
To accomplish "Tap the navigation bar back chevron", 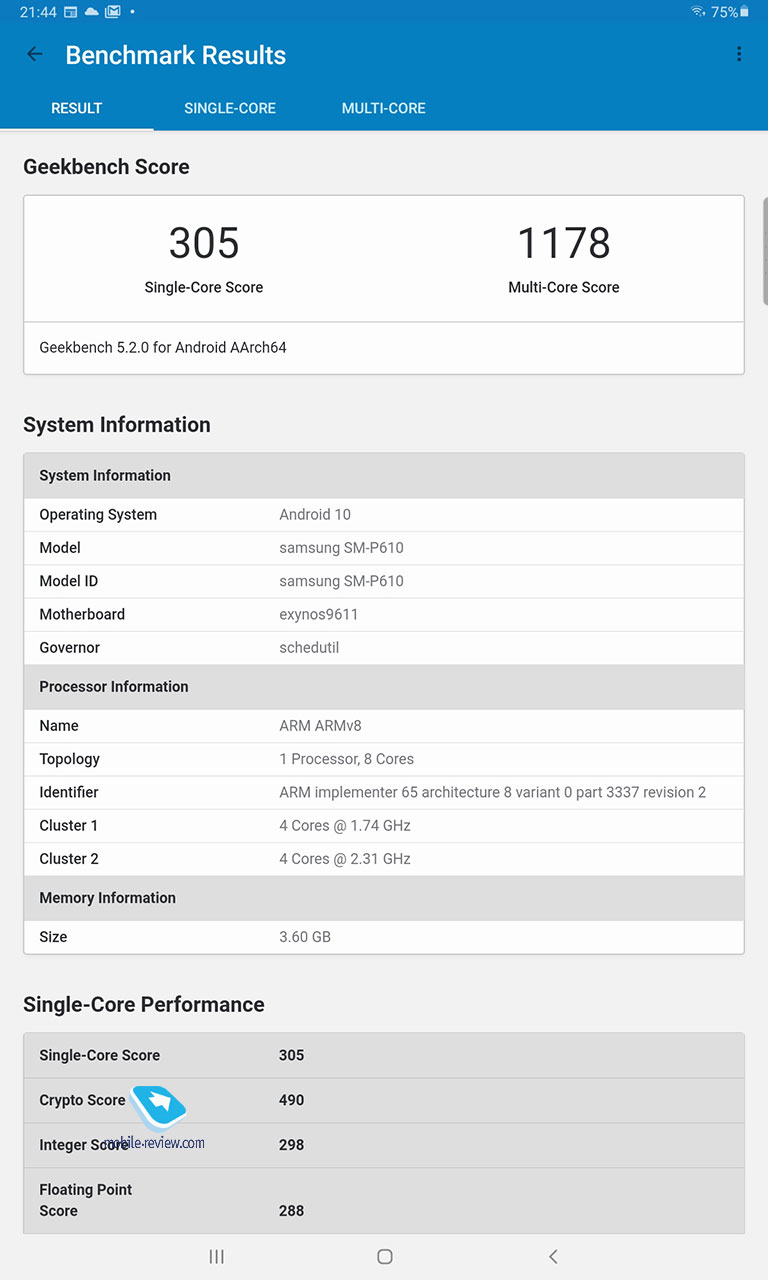I will pyautogui.click(x=553, y=1256).
